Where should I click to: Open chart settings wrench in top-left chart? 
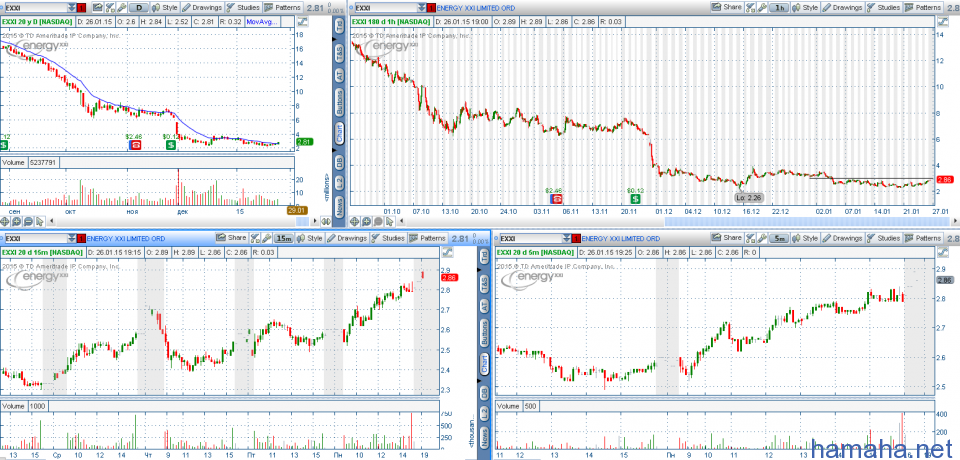(x=121, y=8)
